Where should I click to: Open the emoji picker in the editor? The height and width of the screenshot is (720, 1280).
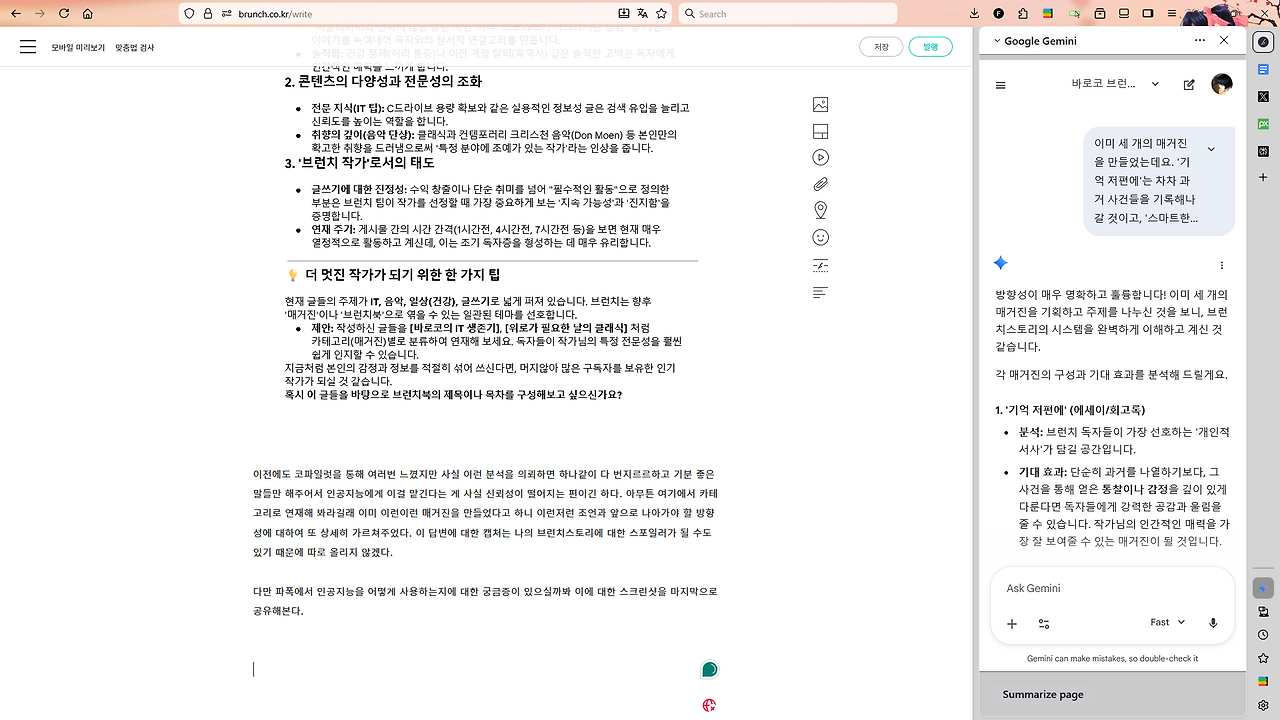click(x=820, y=237)
